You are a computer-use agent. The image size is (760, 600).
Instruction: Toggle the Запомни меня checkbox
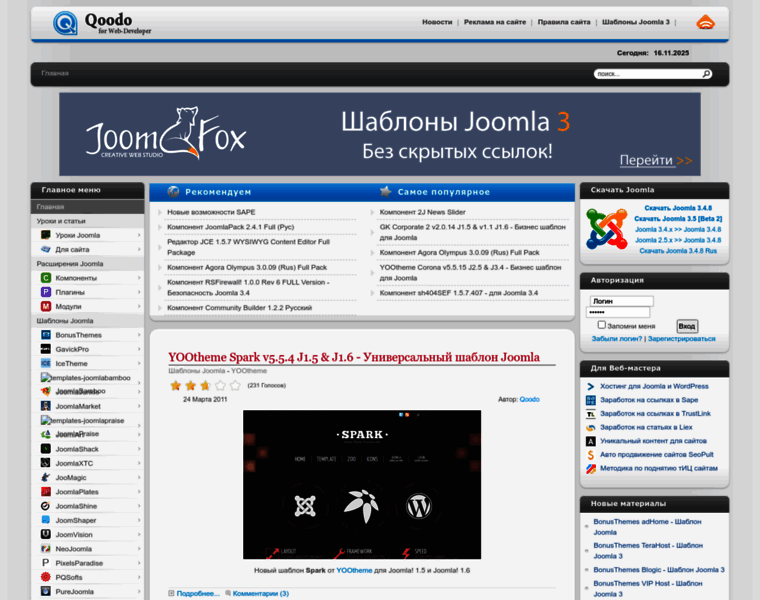(602, 325)
